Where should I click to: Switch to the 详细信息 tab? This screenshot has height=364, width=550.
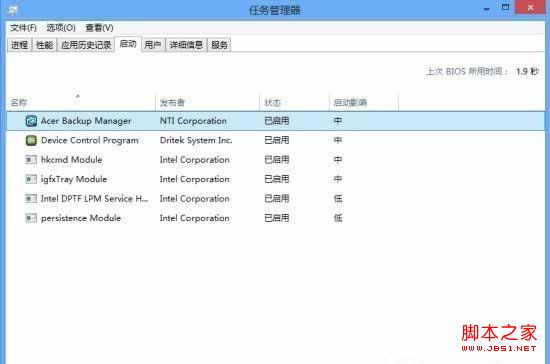186,45
